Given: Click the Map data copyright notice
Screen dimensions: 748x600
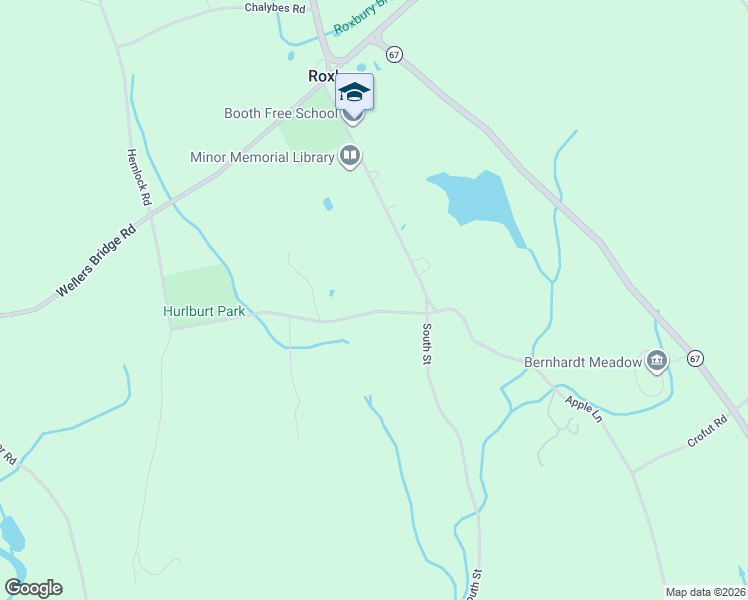Looking at the screenshot, I should [706, 592].
